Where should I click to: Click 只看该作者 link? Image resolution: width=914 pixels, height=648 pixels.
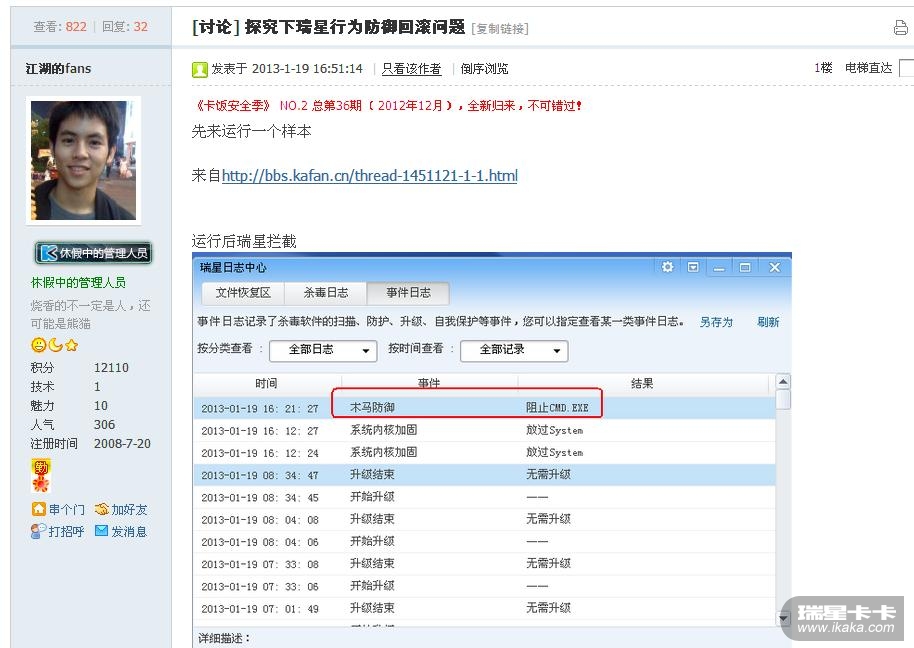(412, 69)
